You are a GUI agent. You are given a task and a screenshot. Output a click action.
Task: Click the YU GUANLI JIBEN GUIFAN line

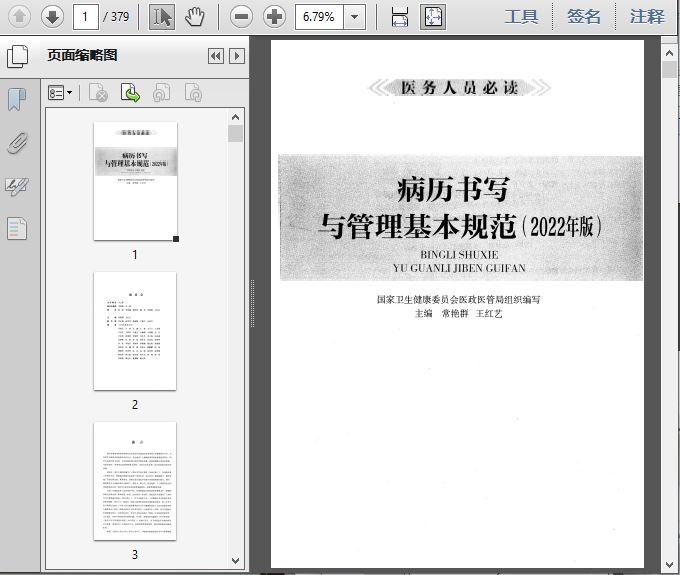pyautogui.click(x=459, y=268)
